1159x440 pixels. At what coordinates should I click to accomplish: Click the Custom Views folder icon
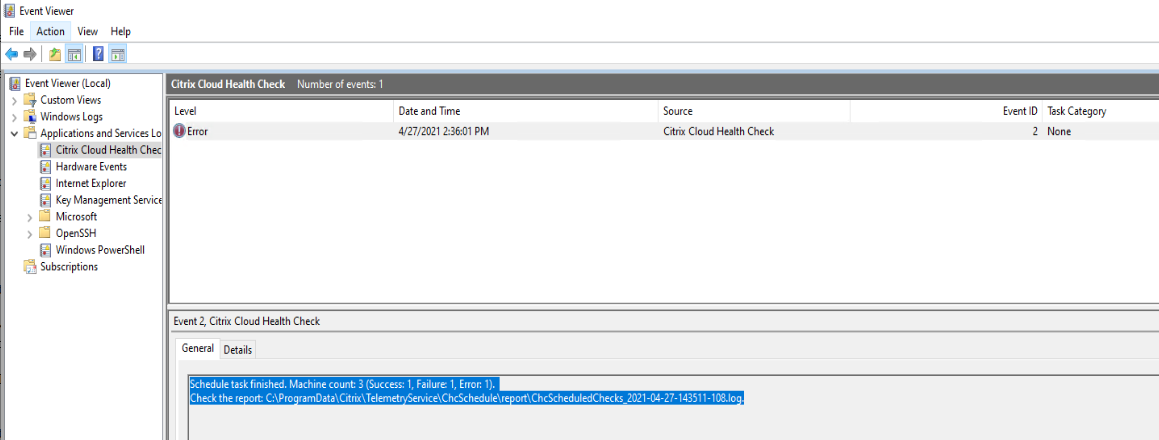30,100
